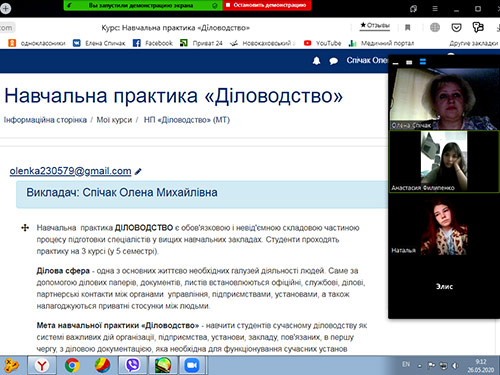
Task: Open the Новокаховський bookmark
Action: [x=263, y=43]
